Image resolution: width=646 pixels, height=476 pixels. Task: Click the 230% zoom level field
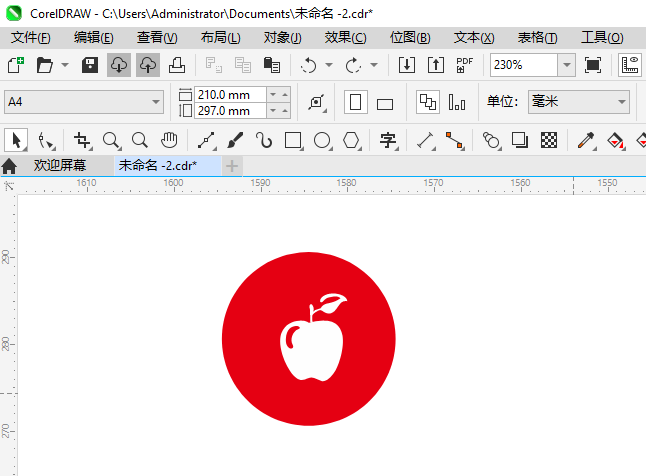tap(524, 65)
